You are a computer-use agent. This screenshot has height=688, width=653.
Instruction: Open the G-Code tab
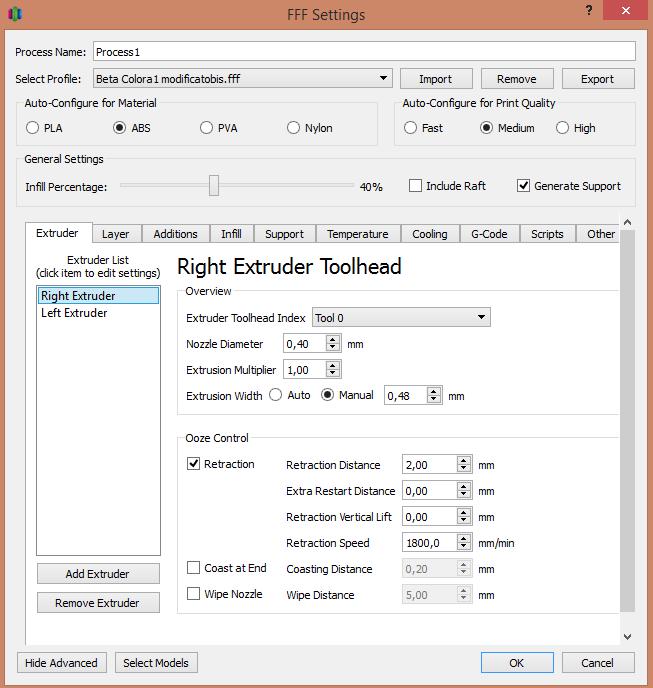[489, 234]
